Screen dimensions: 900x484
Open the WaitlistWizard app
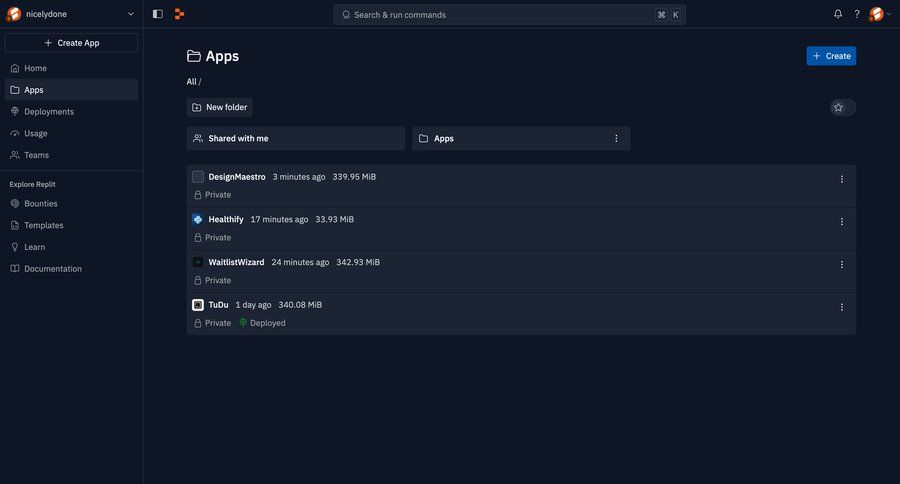point(236,262)
